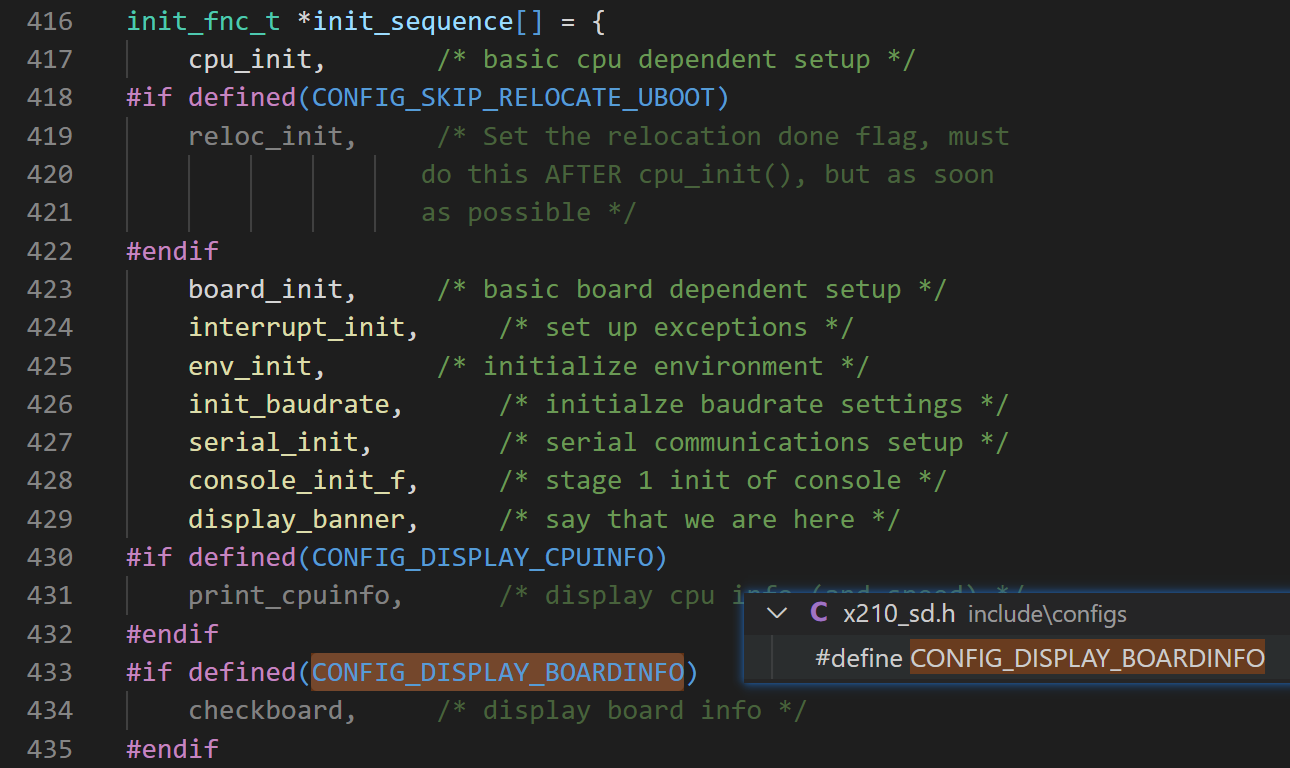
Task: Click line number 427
Action: [49, 442]
